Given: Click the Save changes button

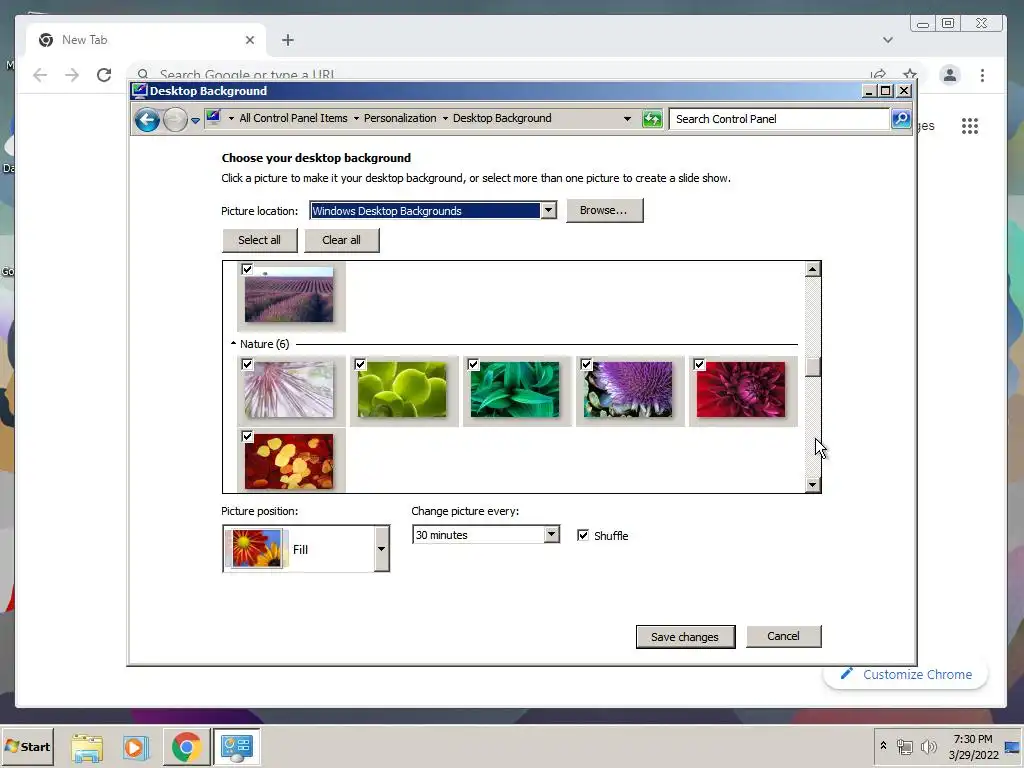Looking at the screenshot, I should [x=685, y=637].
